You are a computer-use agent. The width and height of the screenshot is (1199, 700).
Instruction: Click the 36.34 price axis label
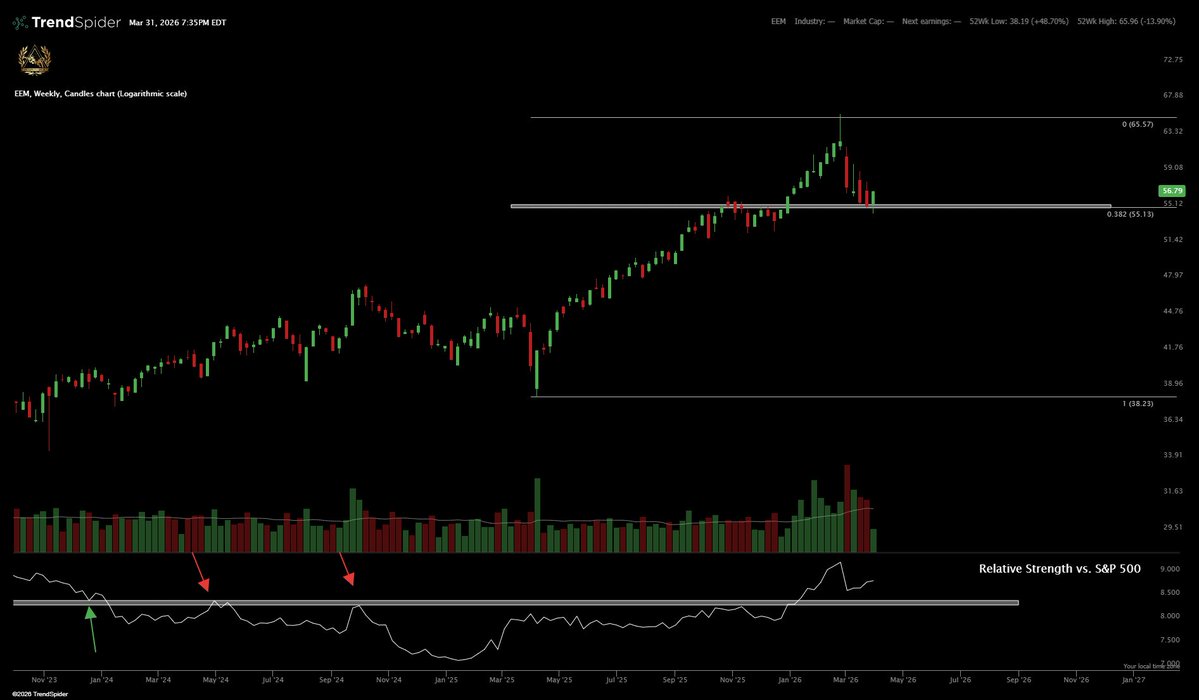tap(1172, 419)
